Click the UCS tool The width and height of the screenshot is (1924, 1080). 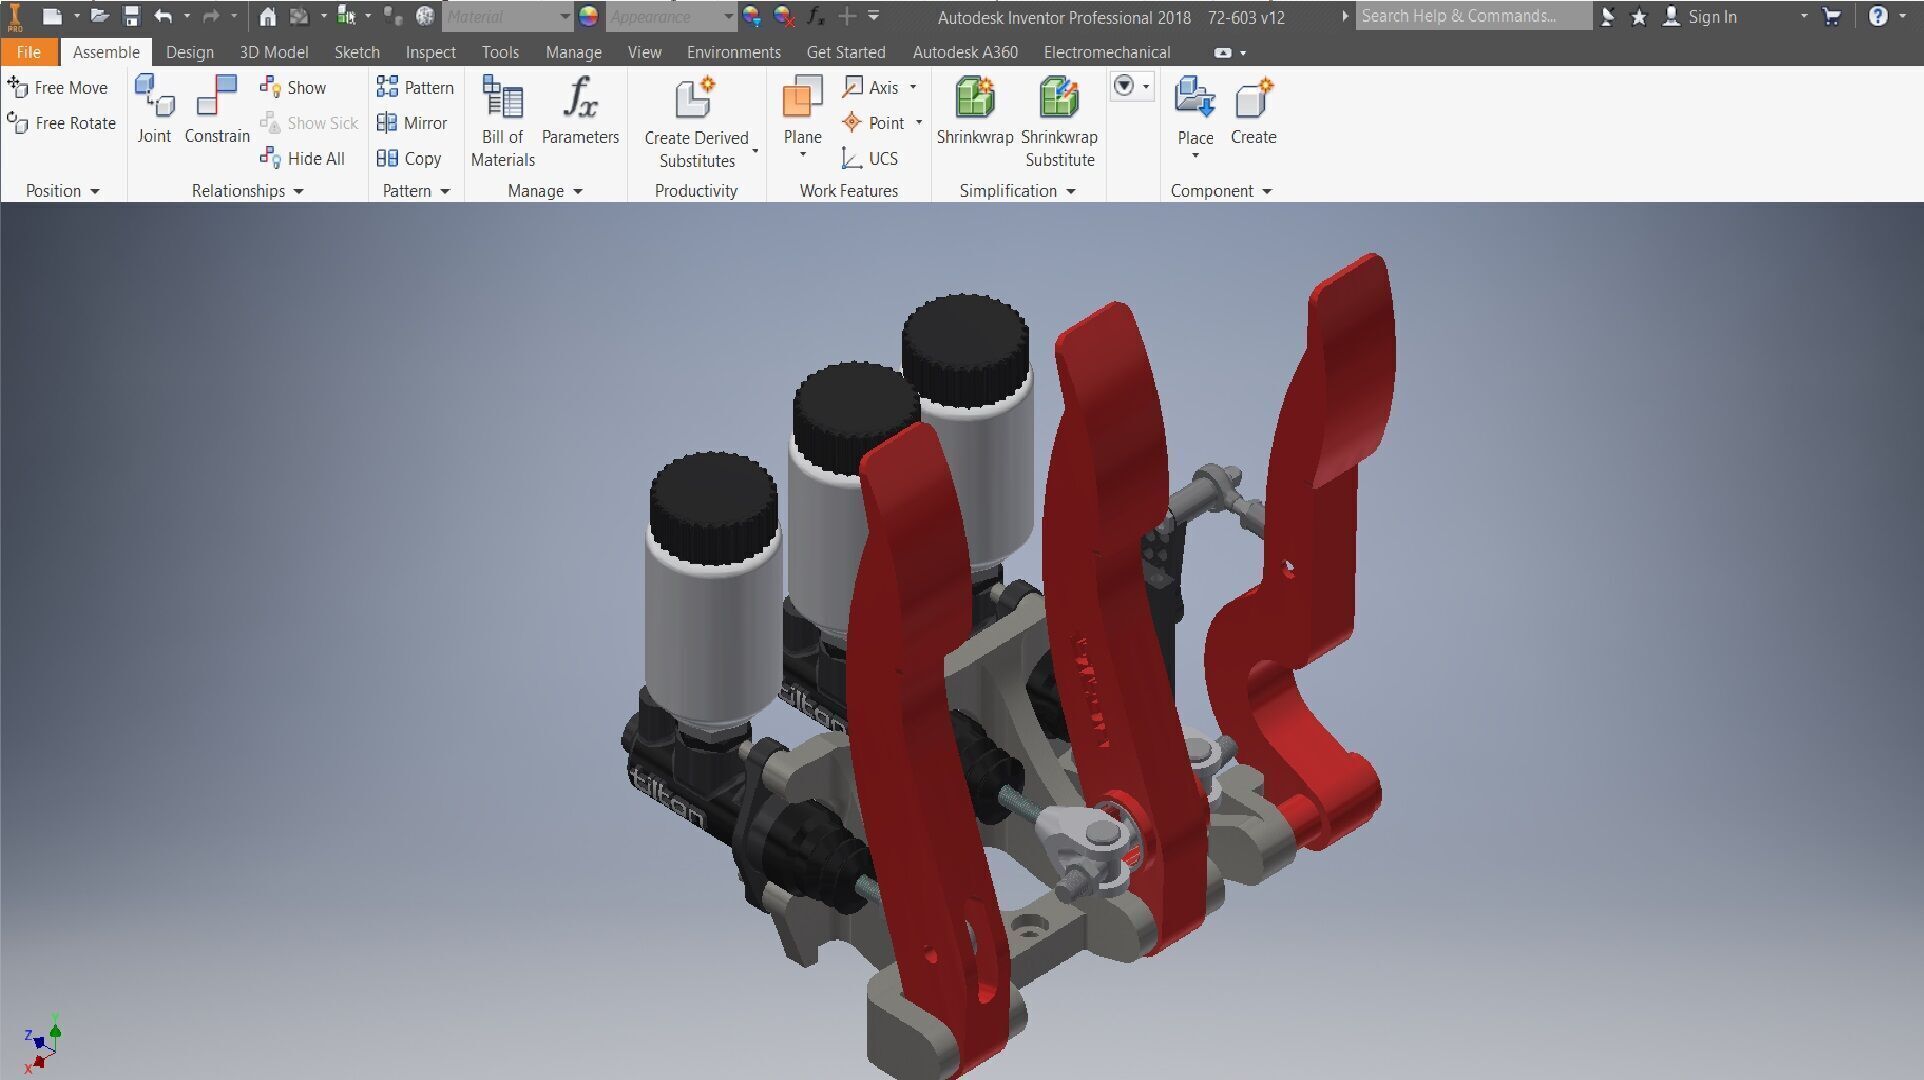[870, 158]
